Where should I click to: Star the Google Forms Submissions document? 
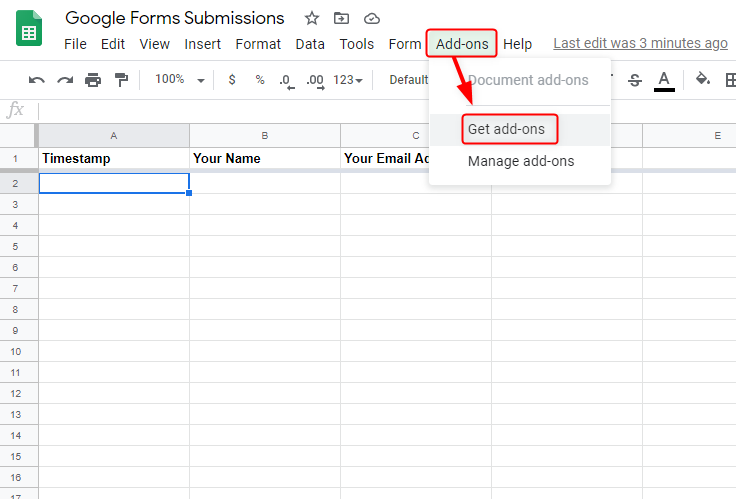pyautogui.click(x=312, y=18)
